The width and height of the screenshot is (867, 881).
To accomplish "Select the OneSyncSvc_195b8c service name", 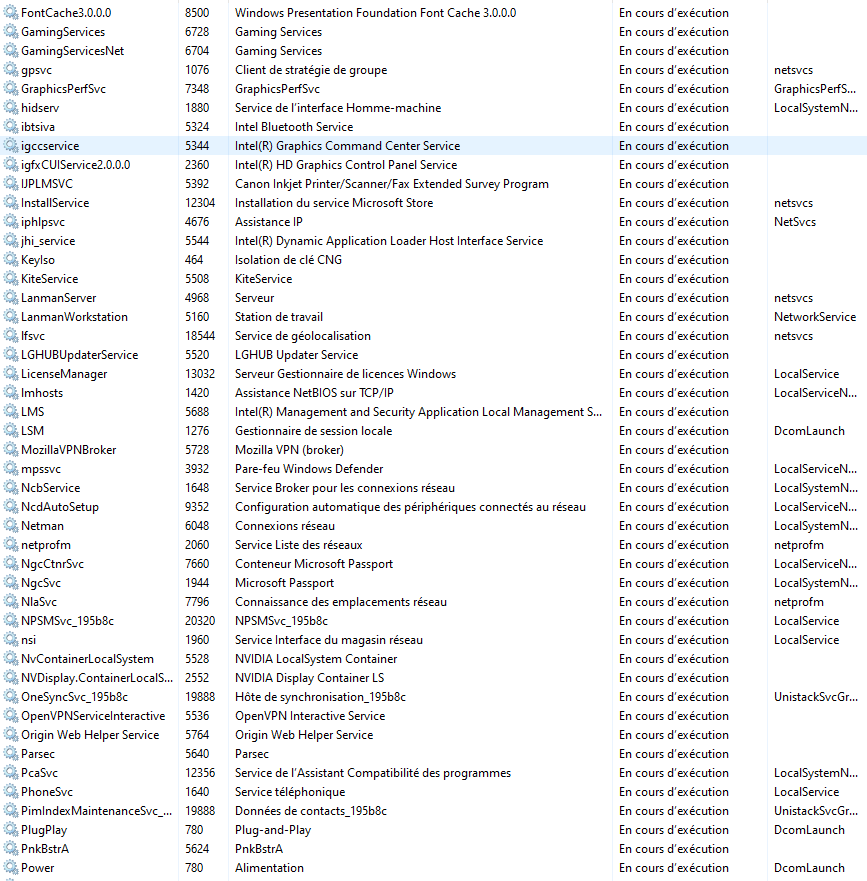I will point(75,697).
